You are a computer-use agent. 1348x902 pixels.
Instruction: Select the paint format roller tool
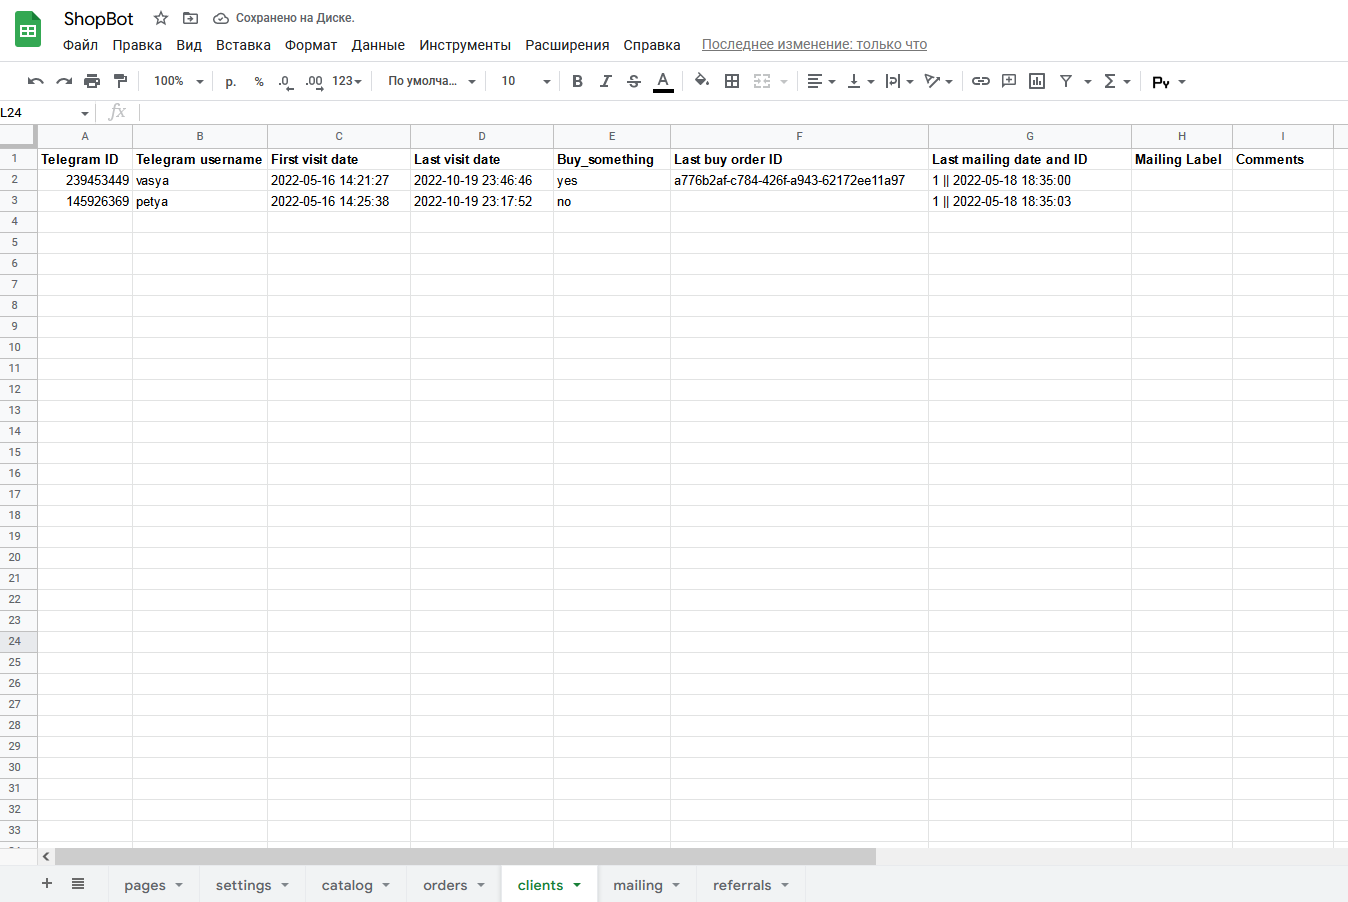point(120,81)
